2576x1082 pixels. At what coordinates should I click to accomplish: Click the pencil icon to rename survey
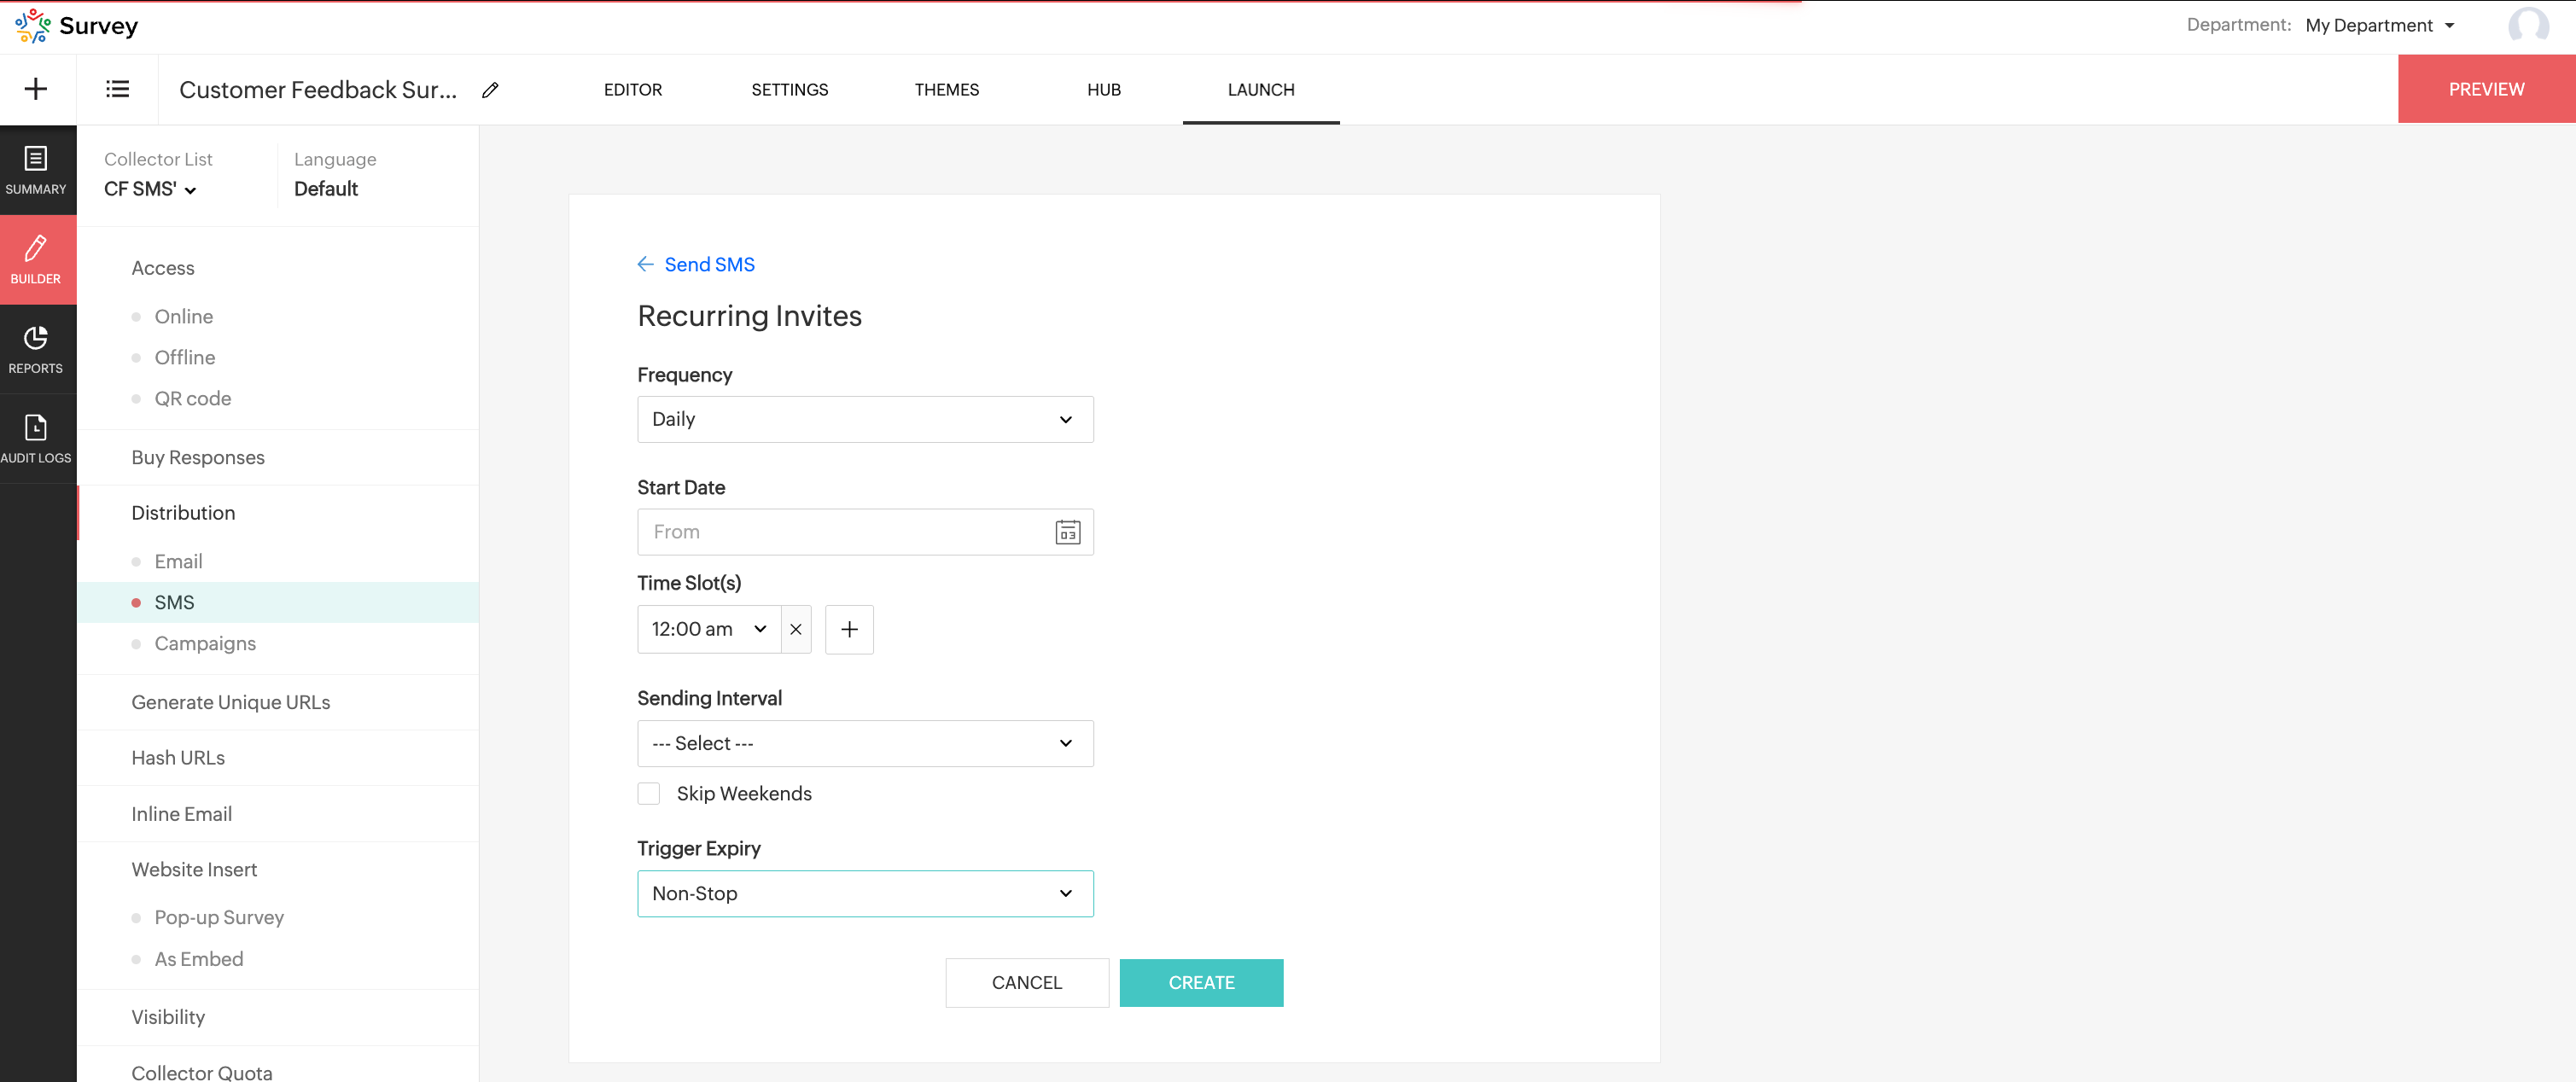click(x=490, y=90)
